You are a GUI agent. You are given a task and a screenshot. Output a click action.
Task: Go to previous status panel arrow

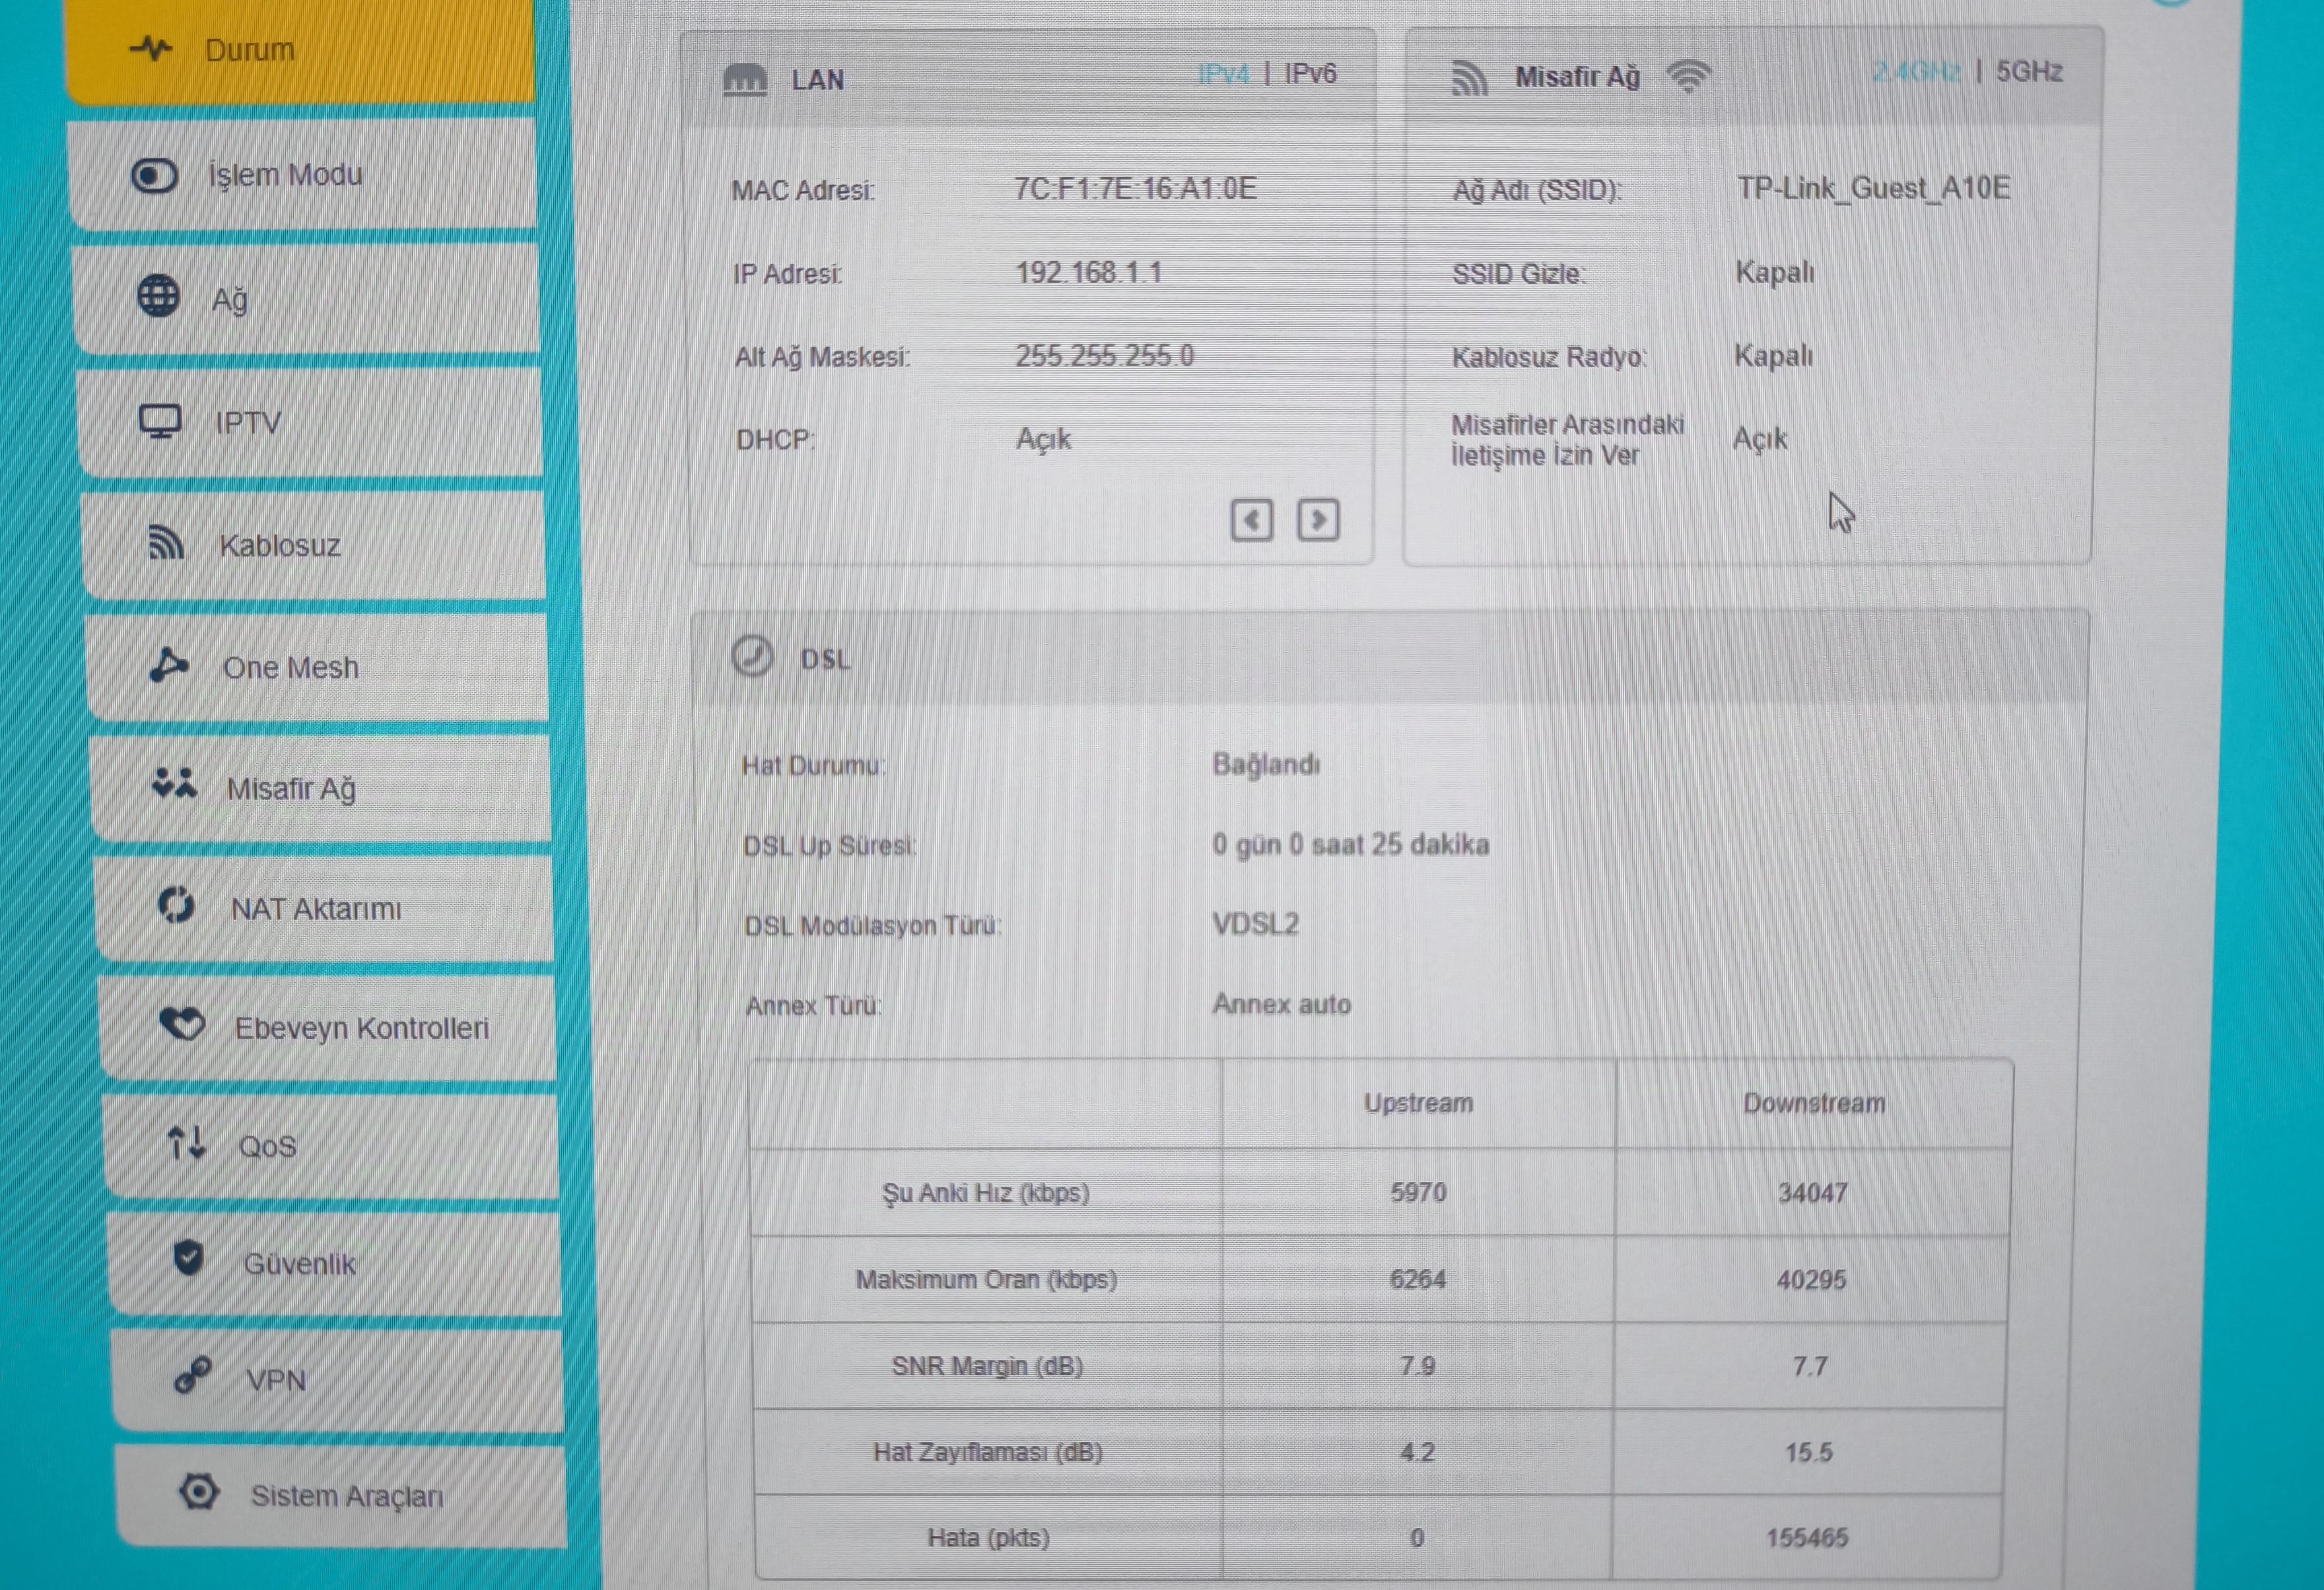(1251, 520)
